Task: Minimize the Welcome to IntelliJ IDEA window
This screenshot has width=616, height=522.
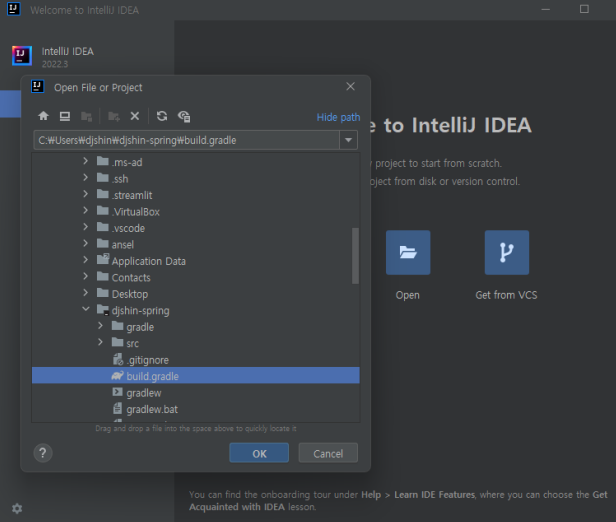Action: (x=546, y=9)
